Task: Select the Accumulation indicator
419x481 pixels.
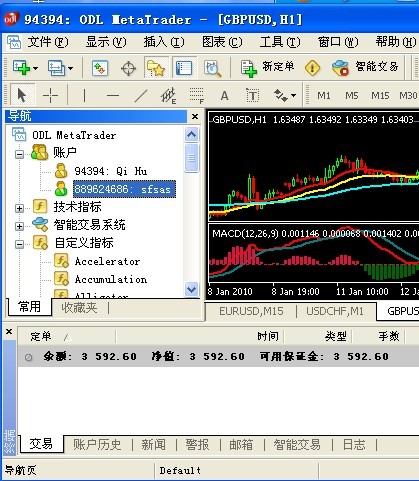Action: tap(111, 279)
